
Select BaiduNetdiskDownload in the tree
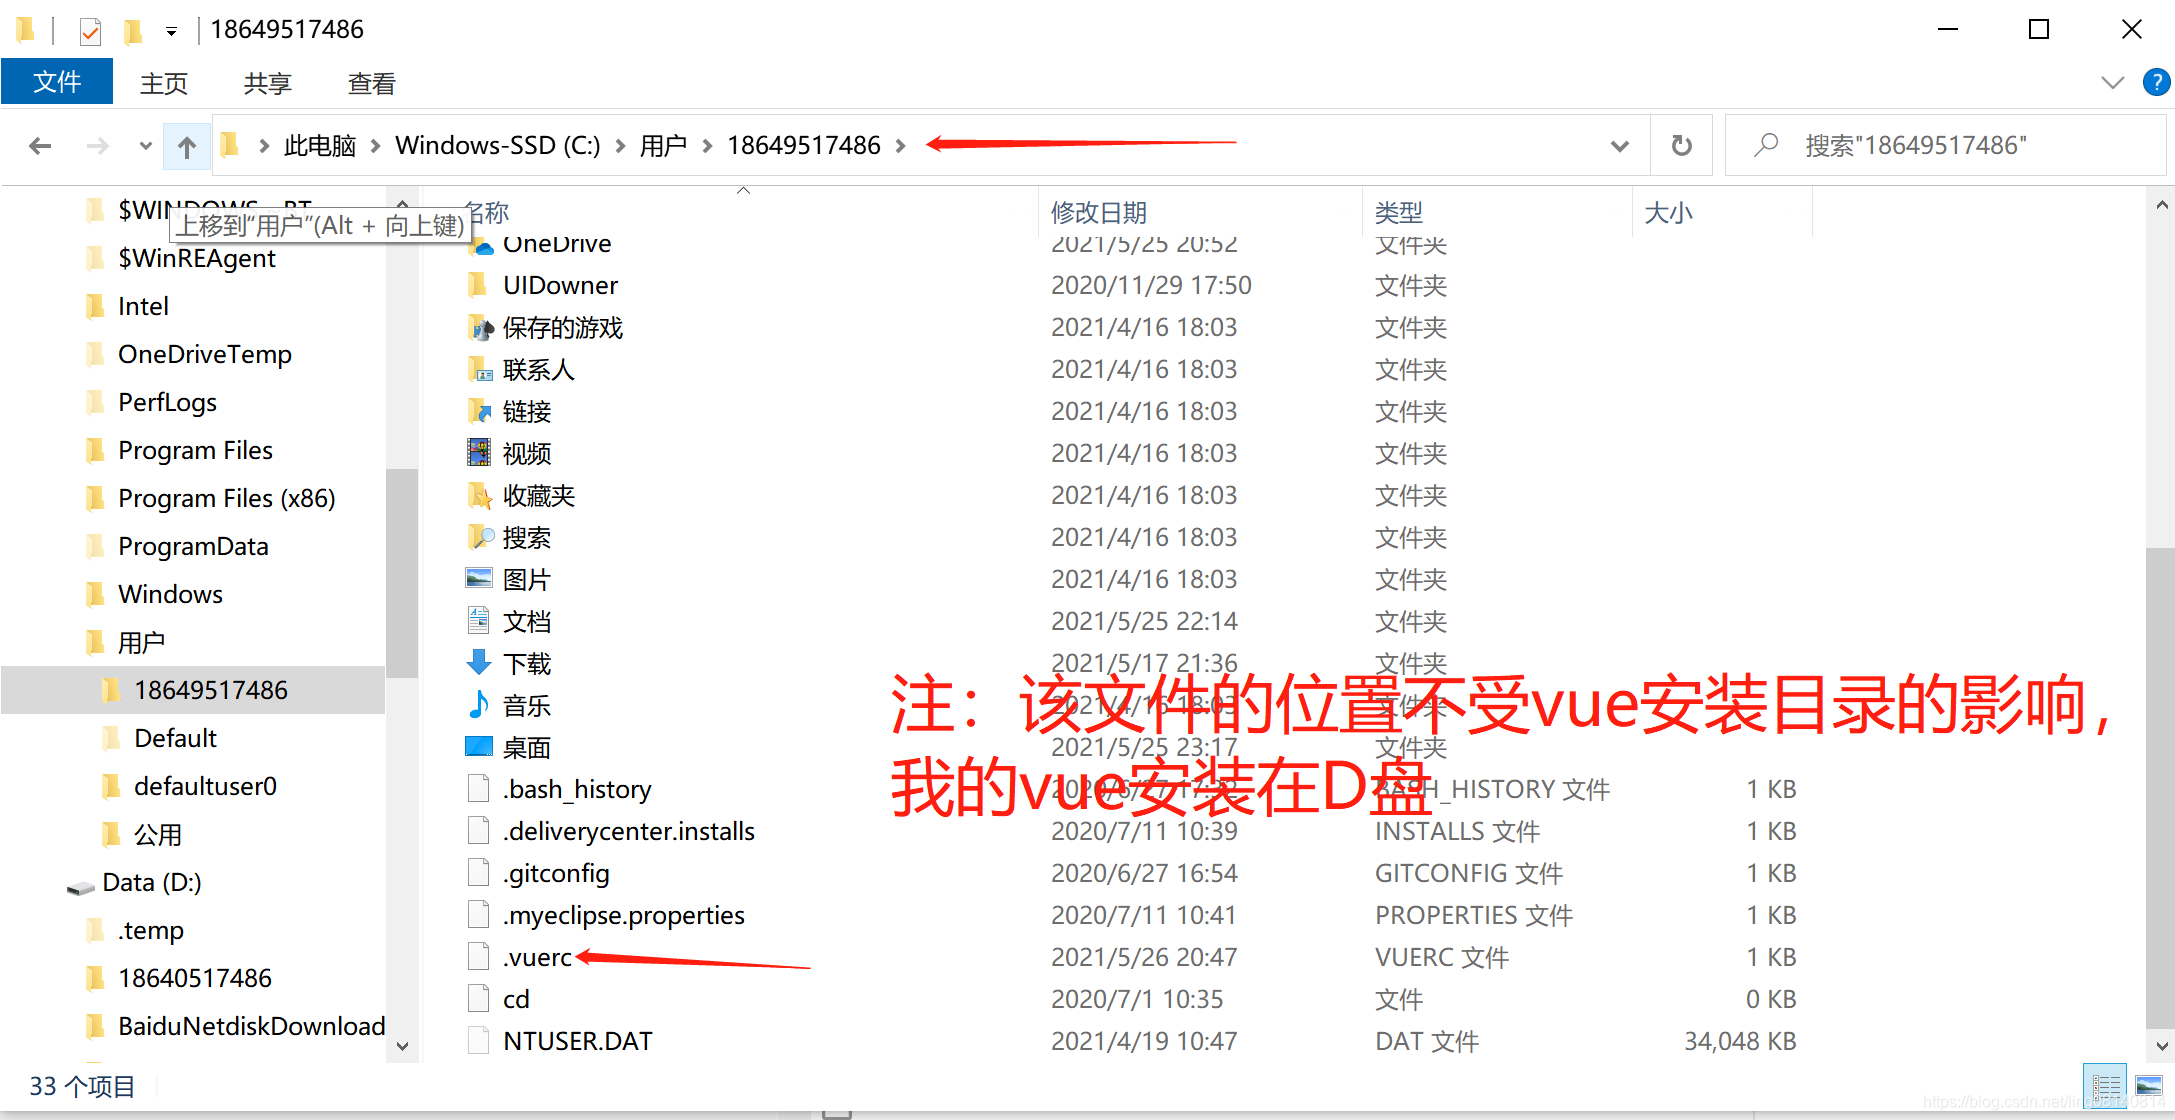(251, 1026)
